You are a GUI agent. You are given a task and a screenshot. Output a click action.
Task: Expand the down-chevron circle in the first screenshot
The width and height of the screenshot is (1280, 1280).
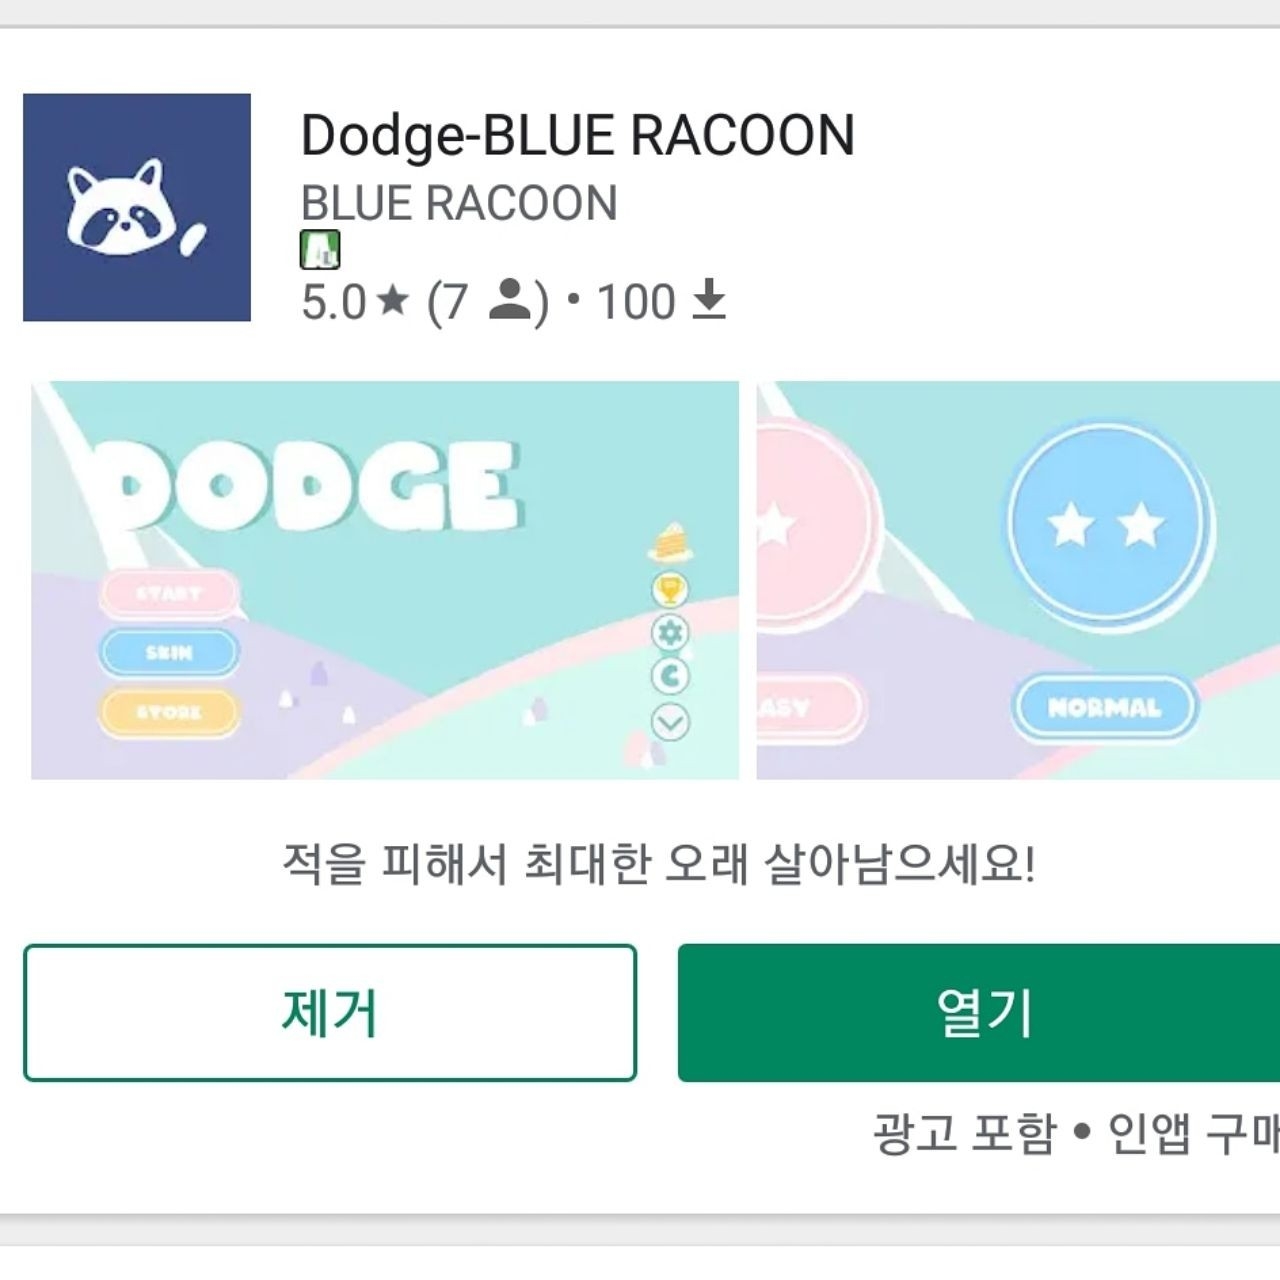(670, 722)
